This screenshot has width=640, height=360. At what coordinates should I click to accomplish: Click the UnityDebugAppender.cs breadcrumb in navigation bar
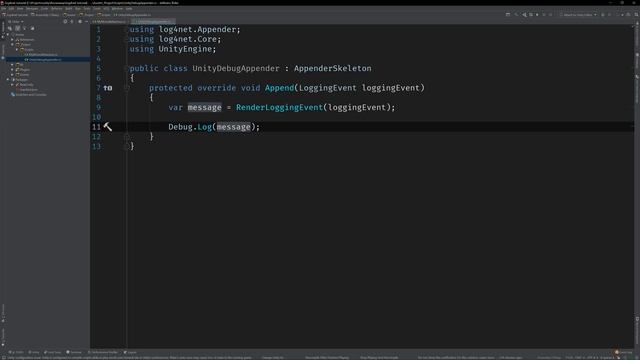click(132, 15)
